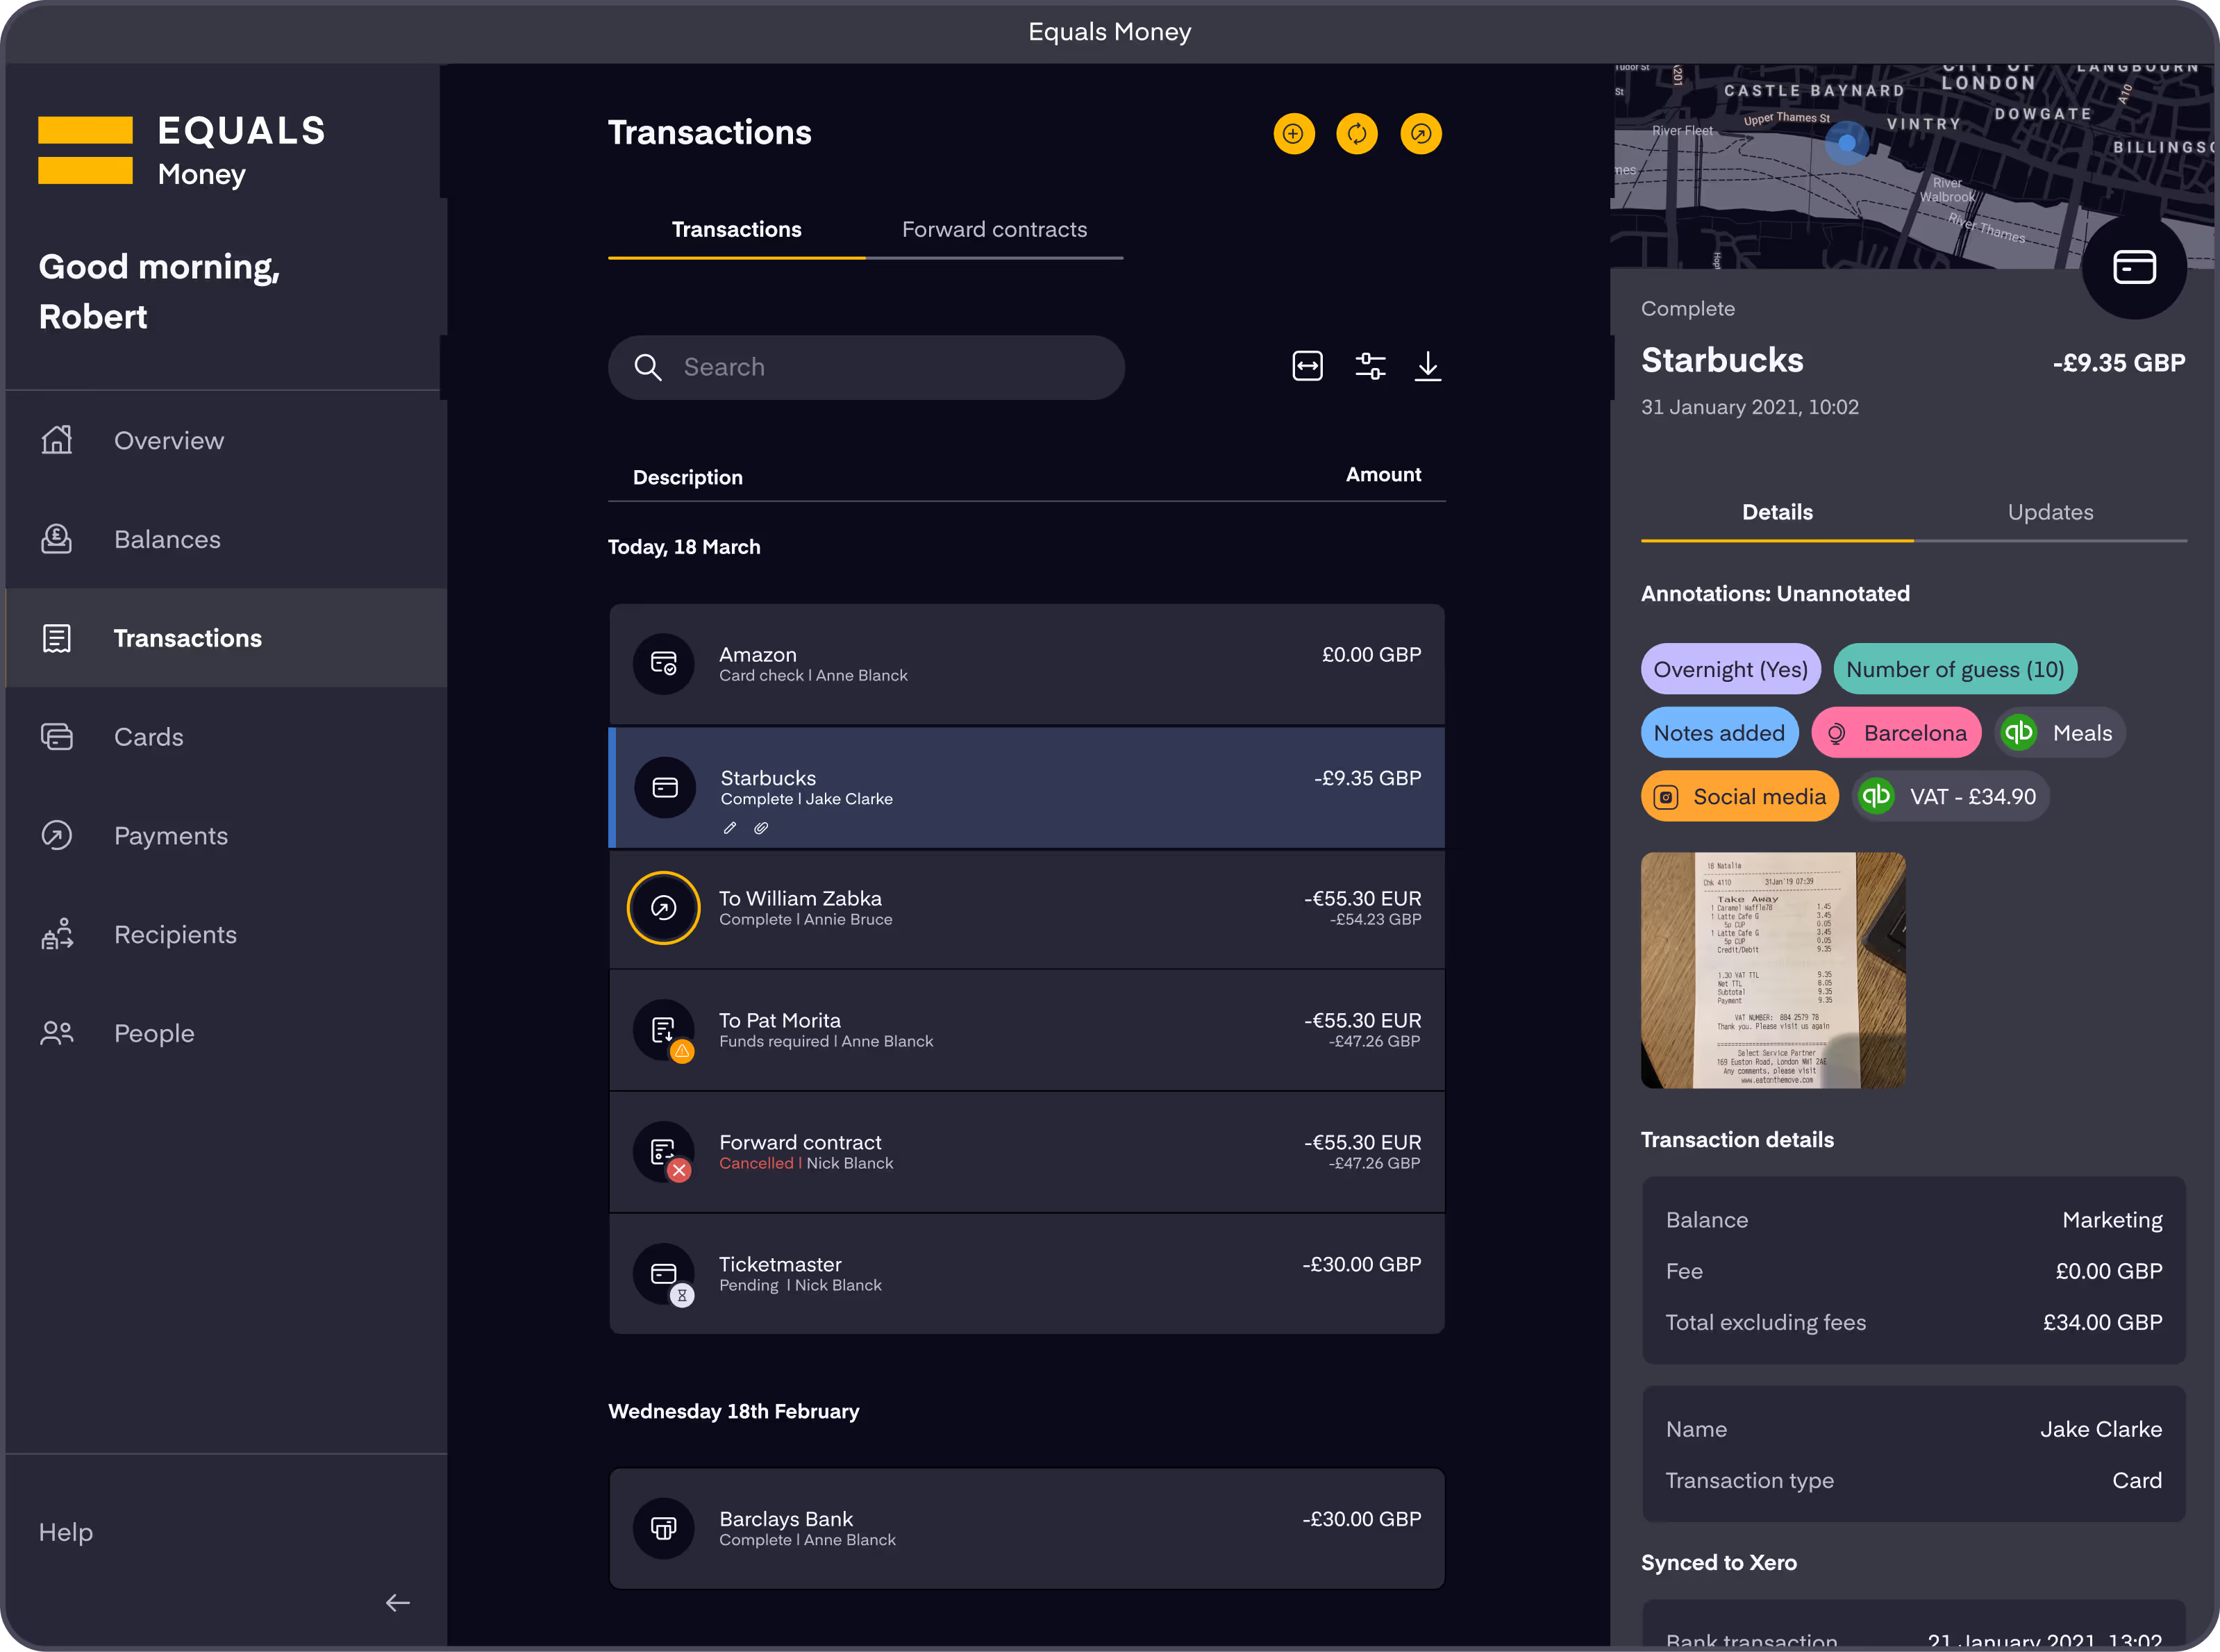Select the Transactions tab under the heading
The width and height of the screenshot is (2220, 1652).
(x=737, y=230)
